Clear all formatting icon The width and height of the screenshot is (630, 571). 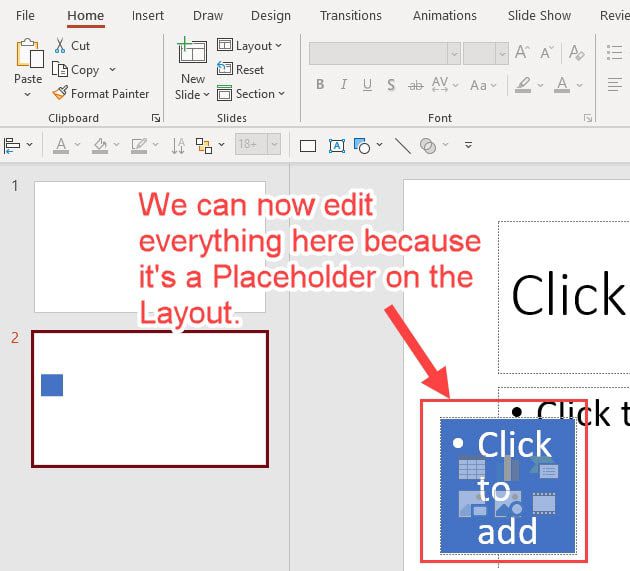coord(577,52)
